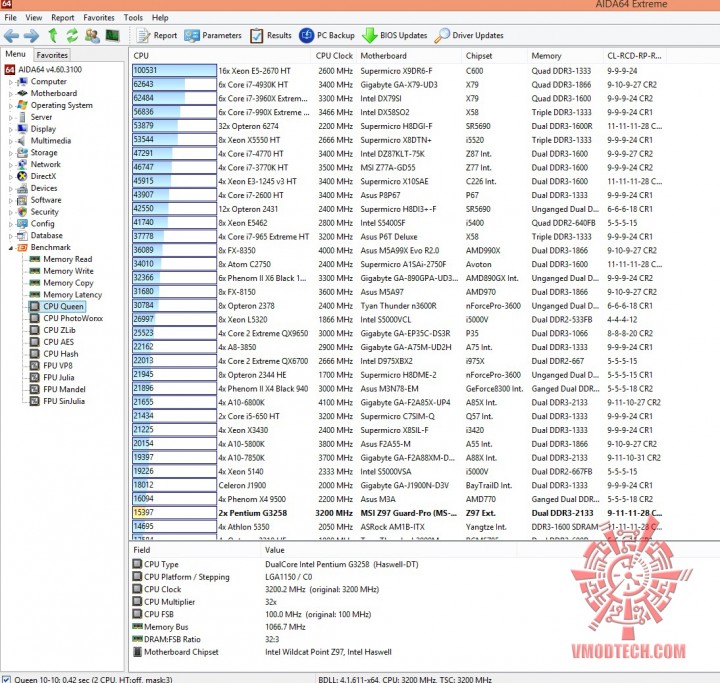Switch to the Favorites tab
The height and width of the screenshot is (683, 720).
click(x=52, y=55)
